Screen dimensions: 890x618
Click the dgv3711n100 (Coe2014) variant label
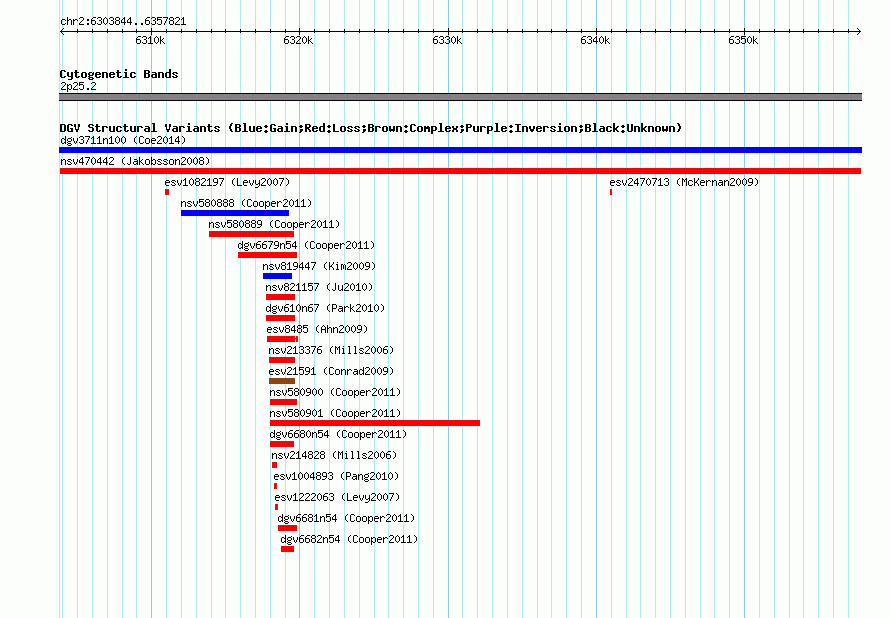coord(123,140)
